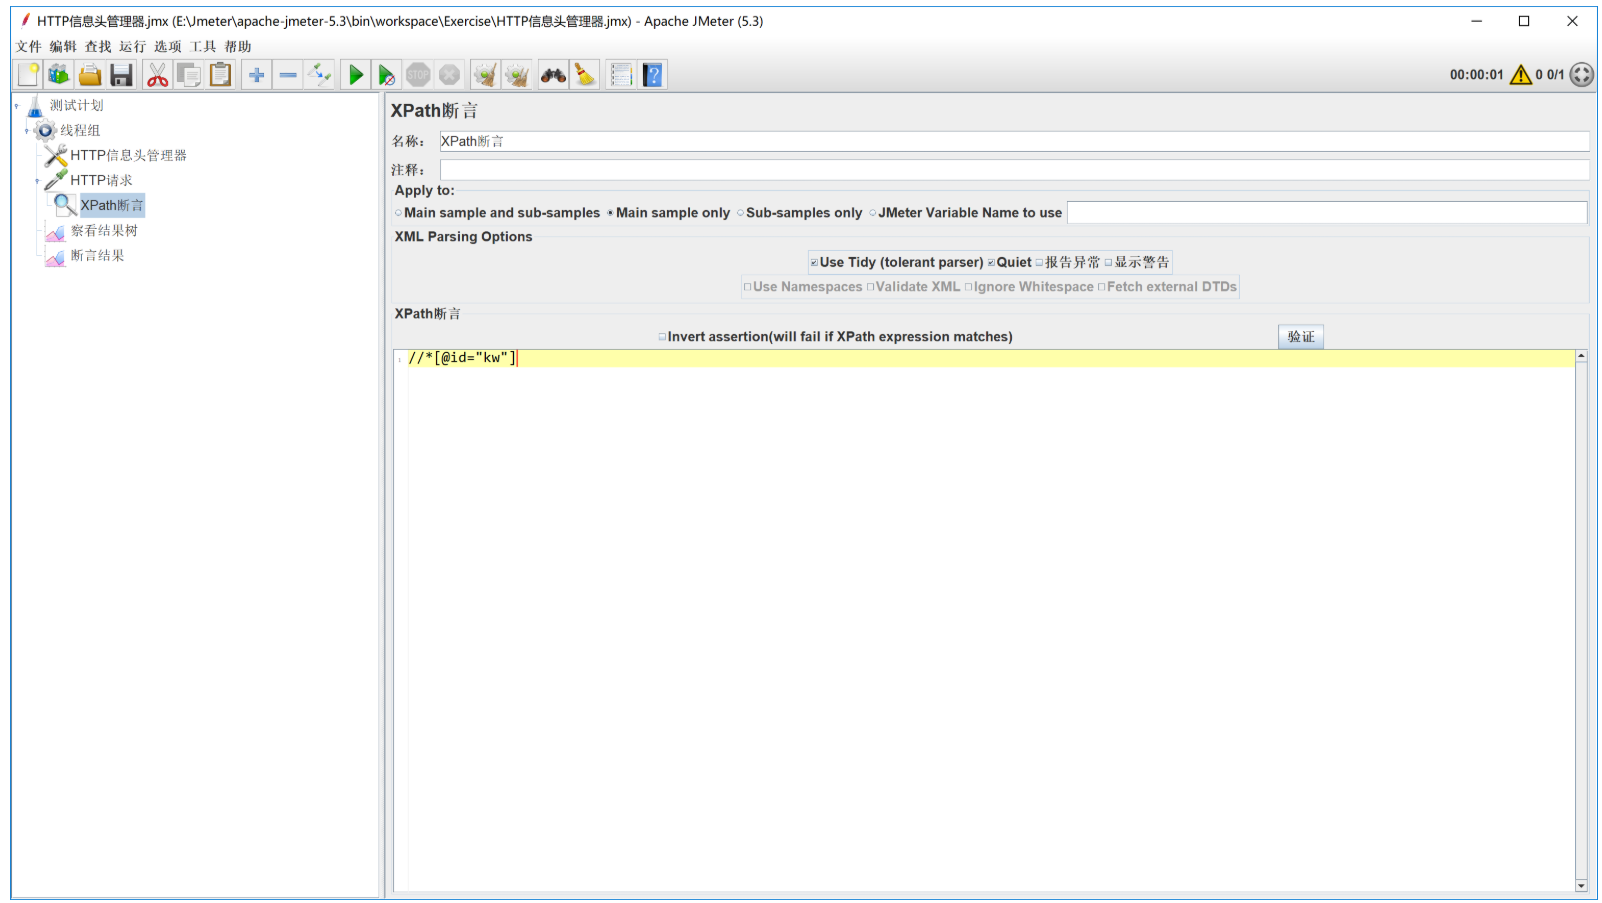Start the test run
The image size is (1602, 903).
click(x=356, y=74)
